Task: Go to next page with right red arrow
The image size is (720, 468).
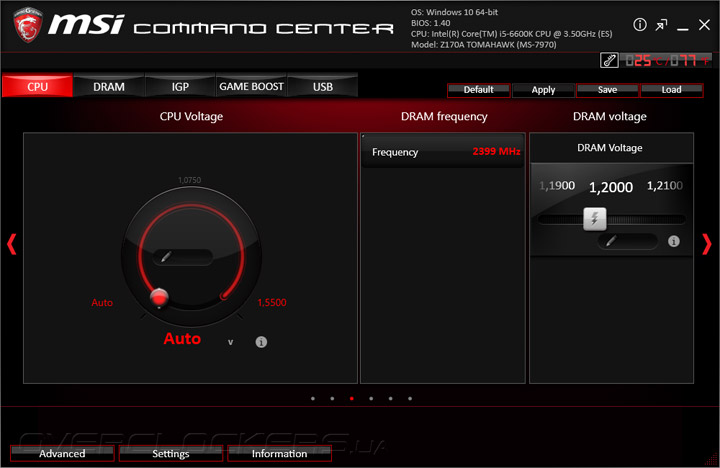Action: pos(707,244)
